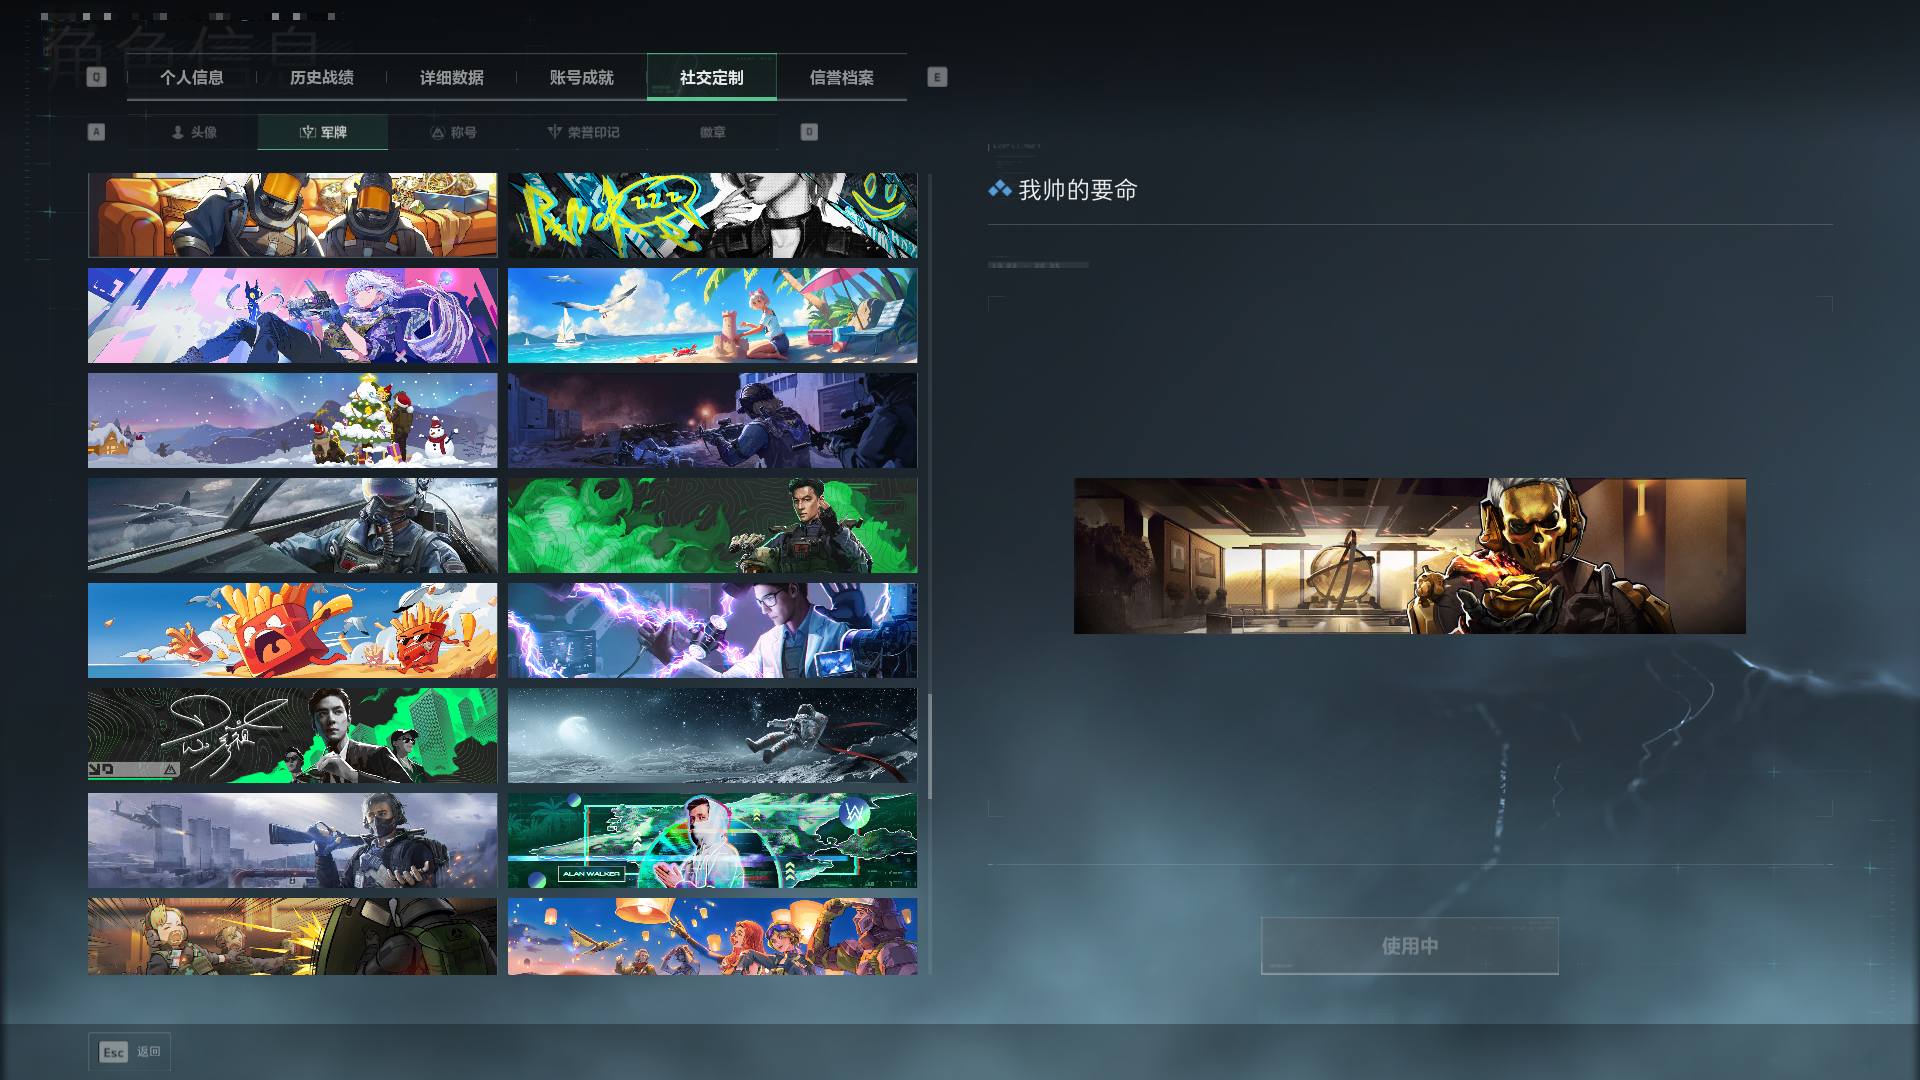Select the 头像 avatar sub-tab
This screenshot has width=1920, height=1080.
pyautogui.click(x=193, y=132)
